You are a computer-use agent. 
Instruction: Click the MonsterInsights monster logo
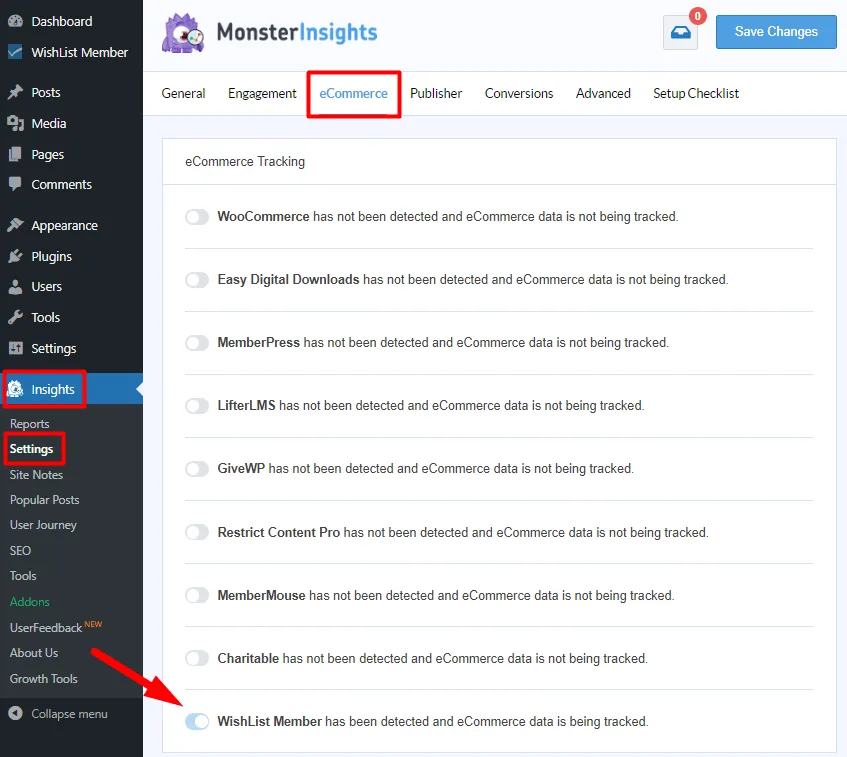[185, 33]
